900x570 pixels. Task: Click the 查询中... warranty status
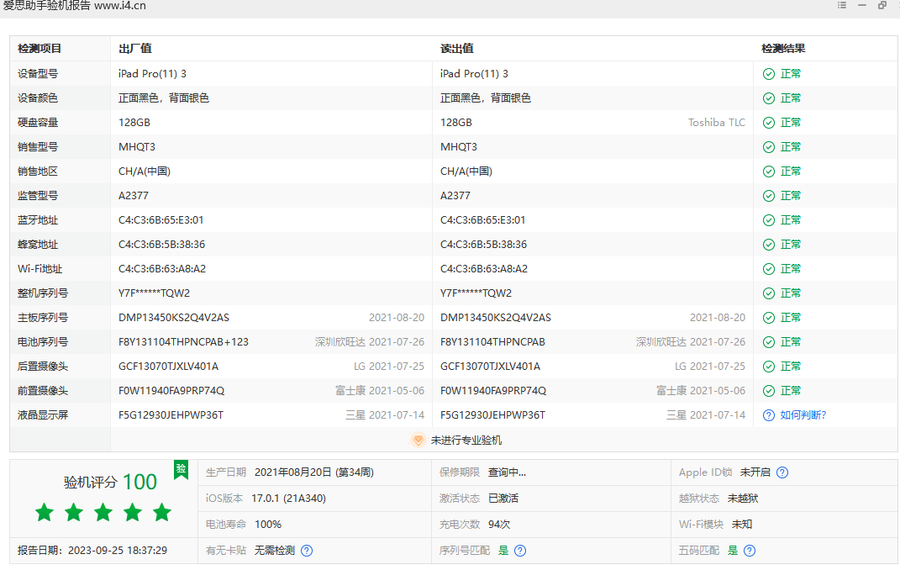point(507,473)
